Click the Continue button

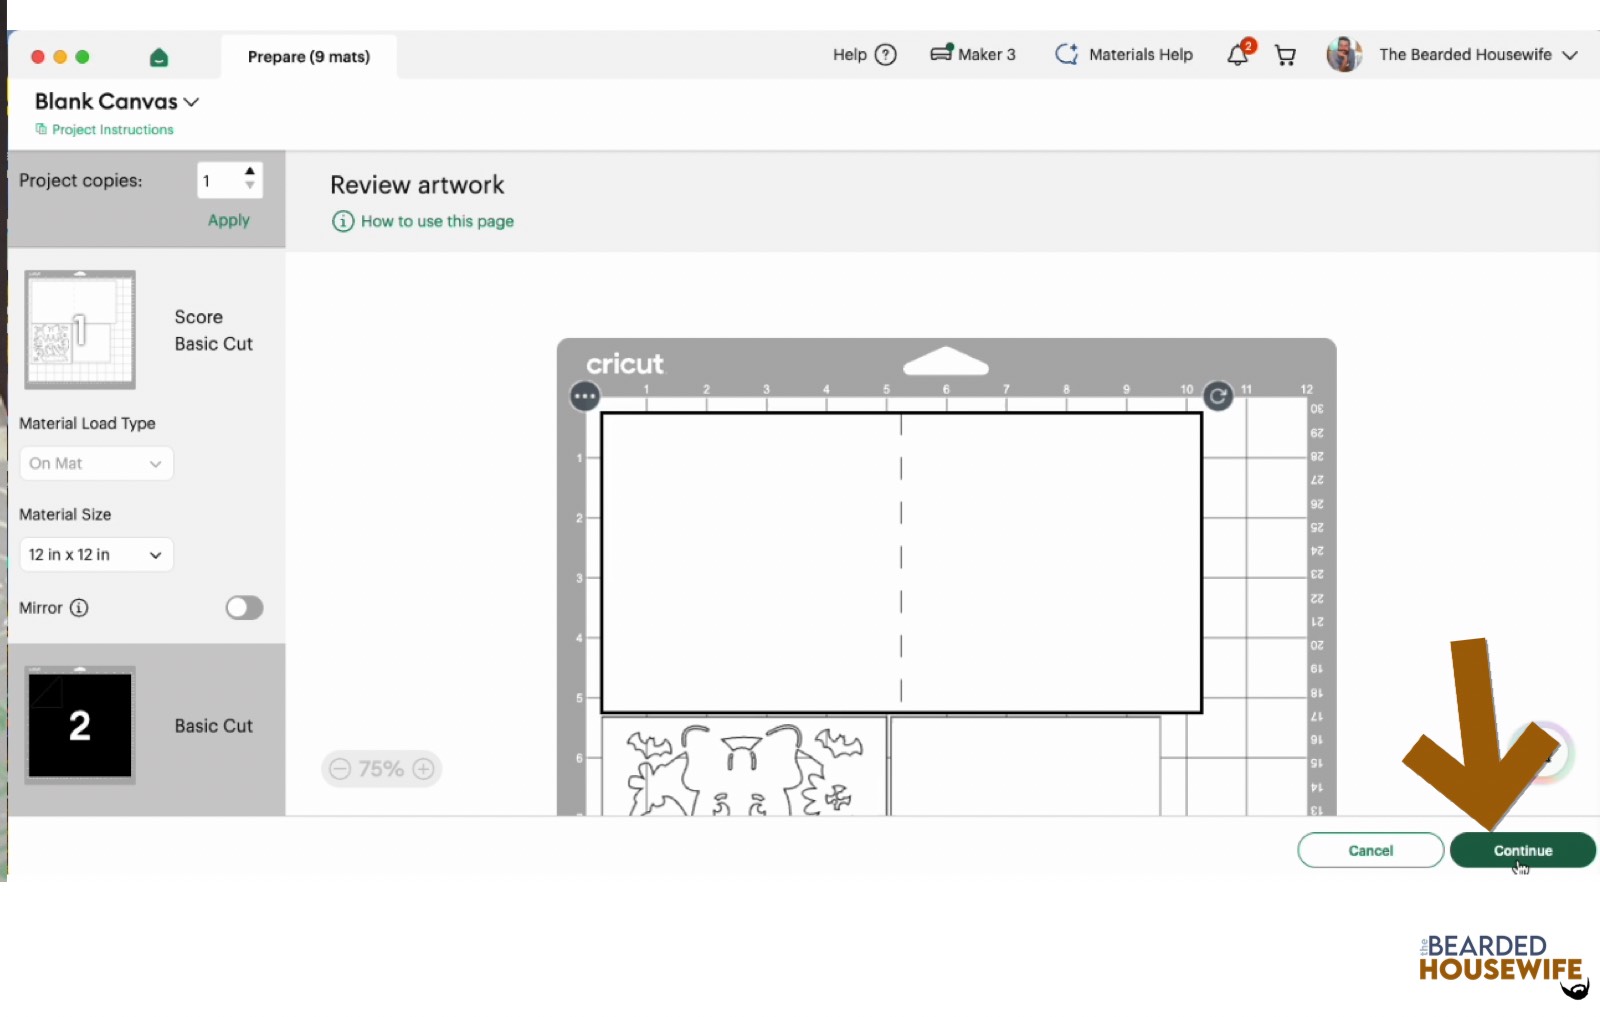pos(1523,851)
